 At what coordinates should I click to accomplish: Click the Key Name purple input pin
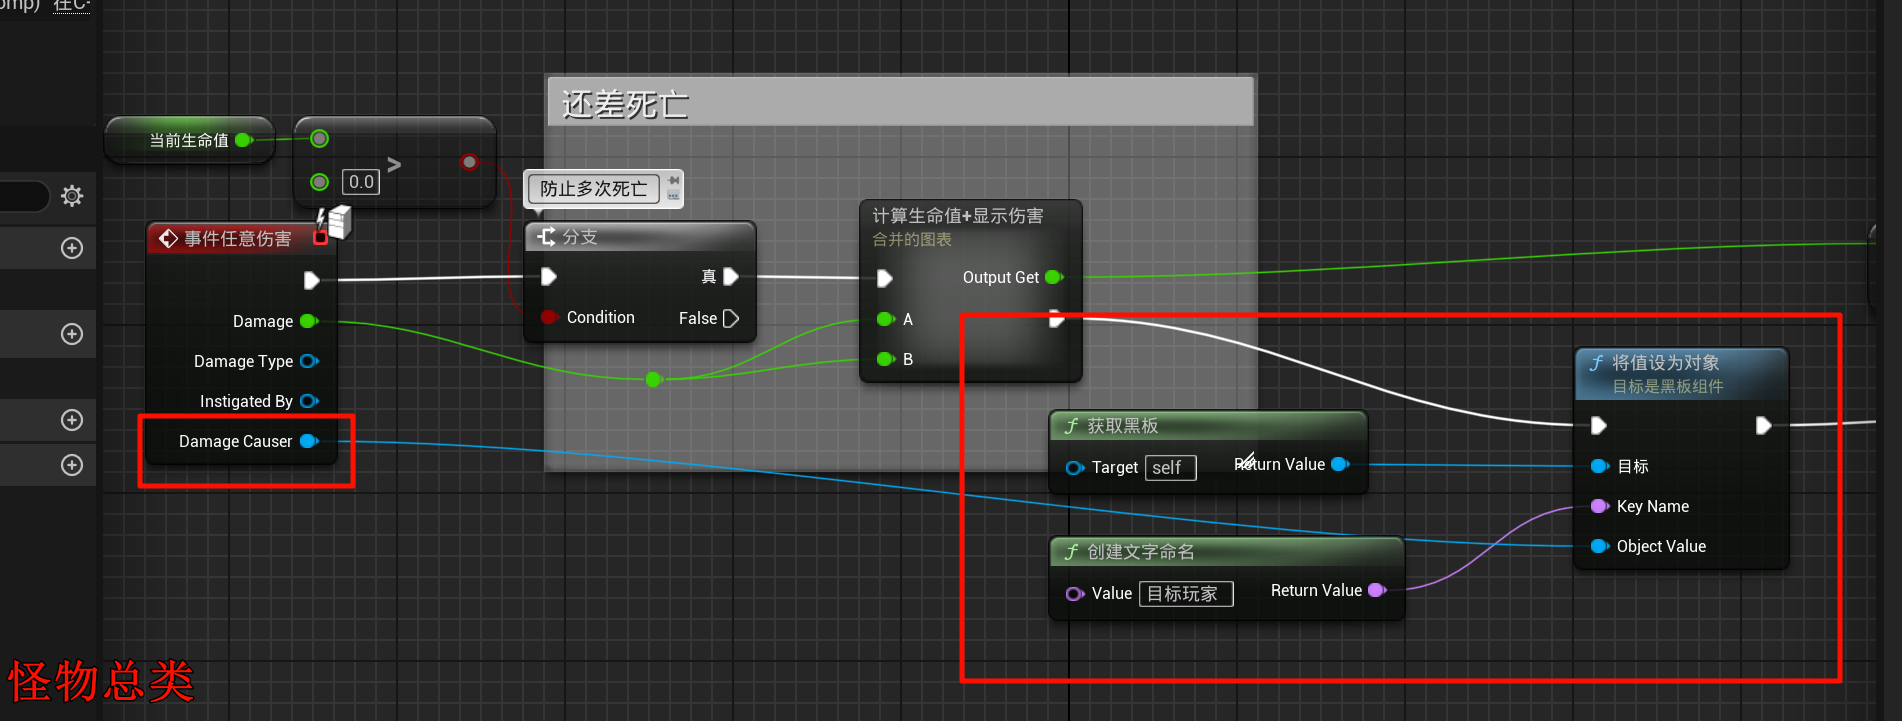point(1599,506)
